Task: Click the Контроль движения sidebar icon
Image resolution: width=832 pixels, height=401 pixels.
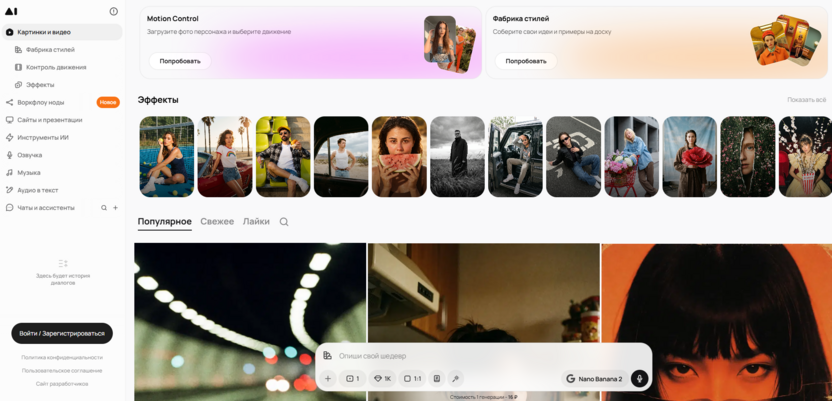Action: pos(19,67)
